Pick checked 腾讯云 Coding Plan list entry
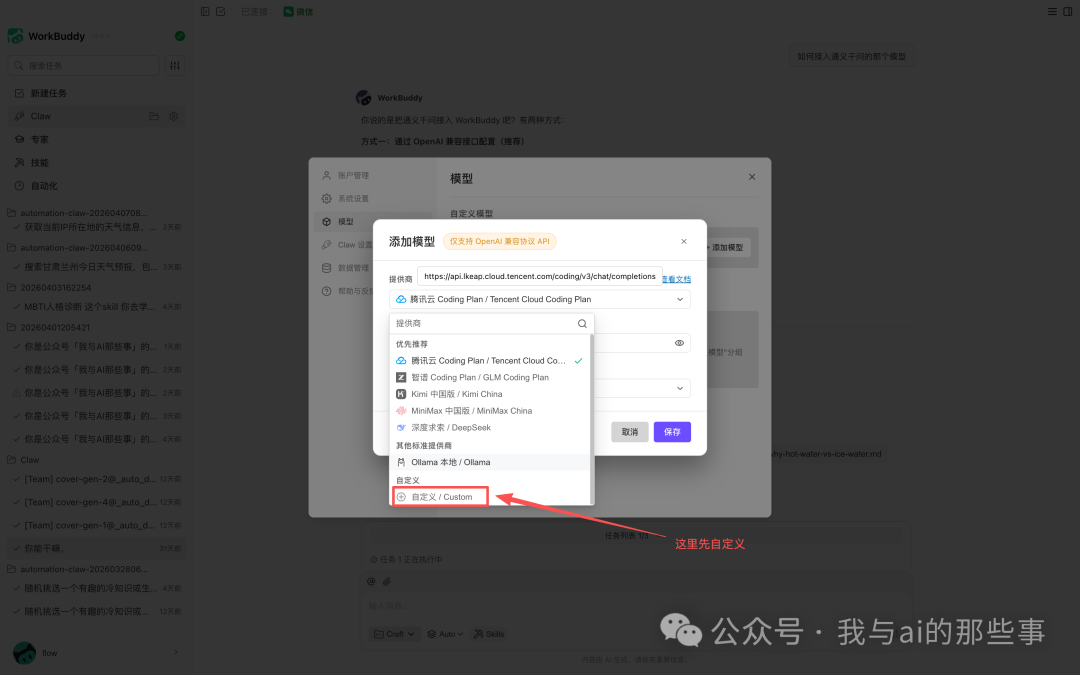 (x=490, y=361)
